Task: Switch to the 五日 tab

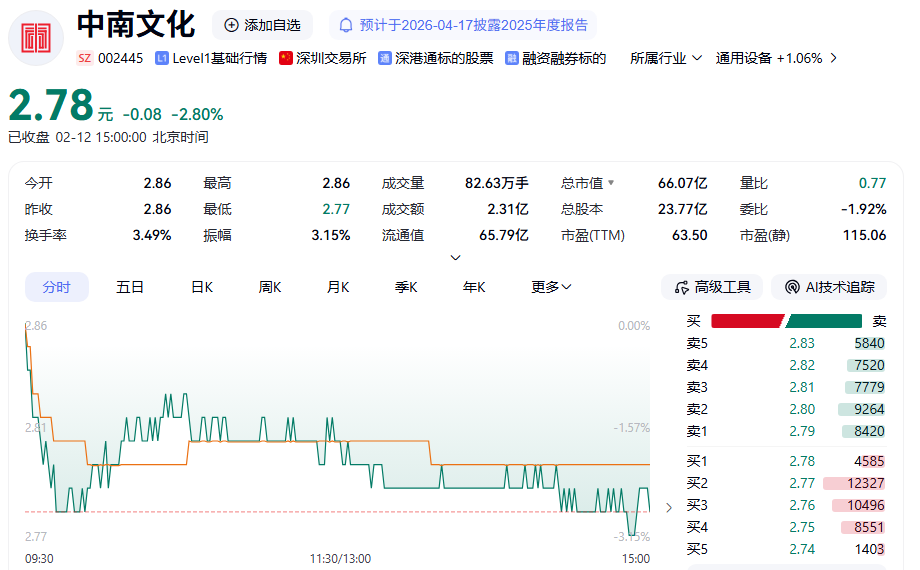Action: tap(130, 287)
